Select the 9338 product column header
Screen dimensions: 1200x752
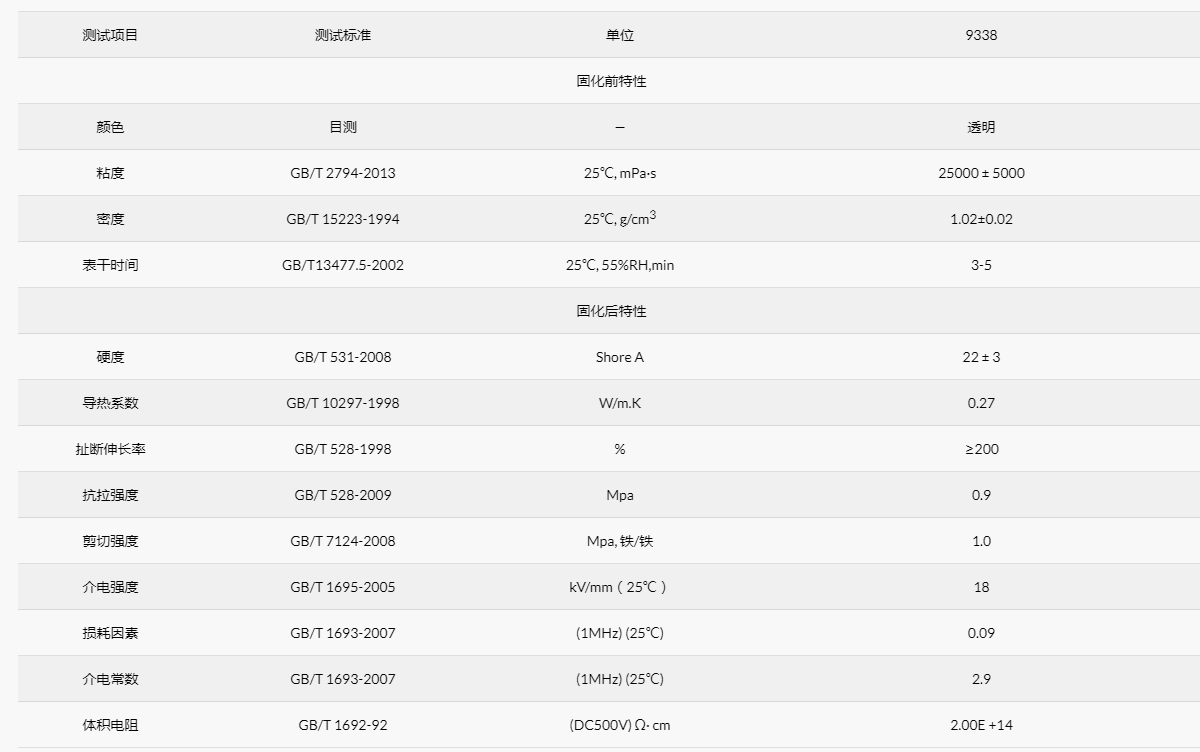click(x=981, y=35)
